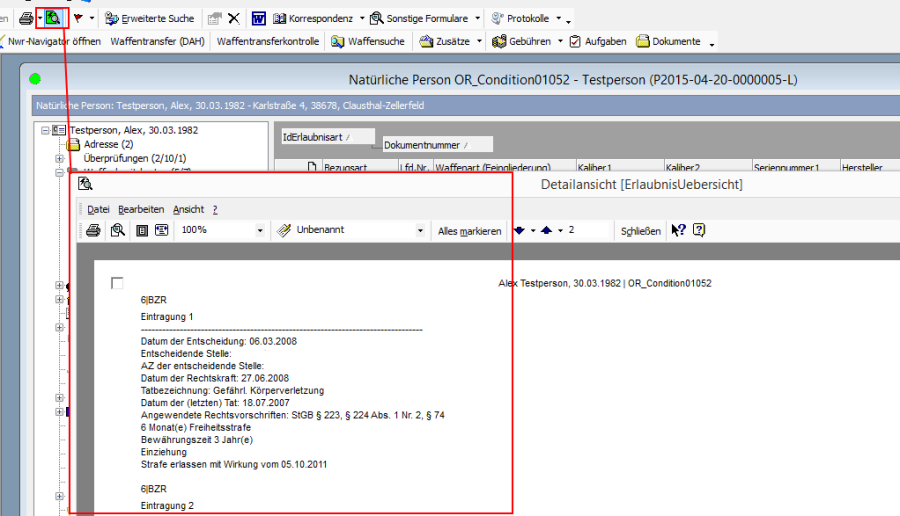Click the printer icon in main toolbar
This screenshot has height=516, width=900.
point(26,18)
